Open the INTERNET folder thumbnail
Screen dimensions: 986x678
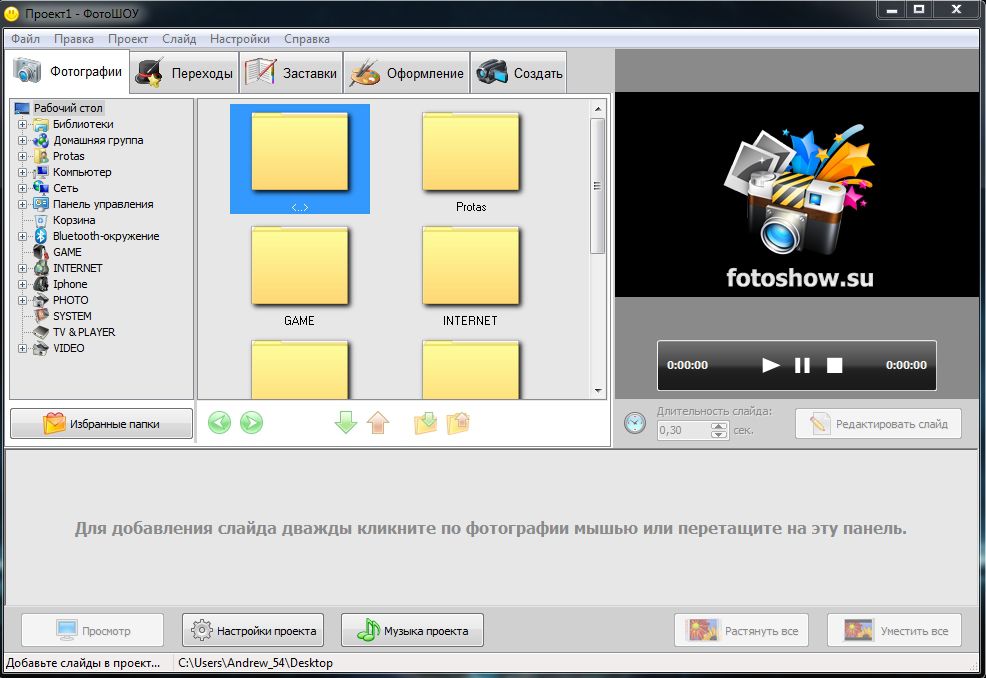click(x=470, y=275)
